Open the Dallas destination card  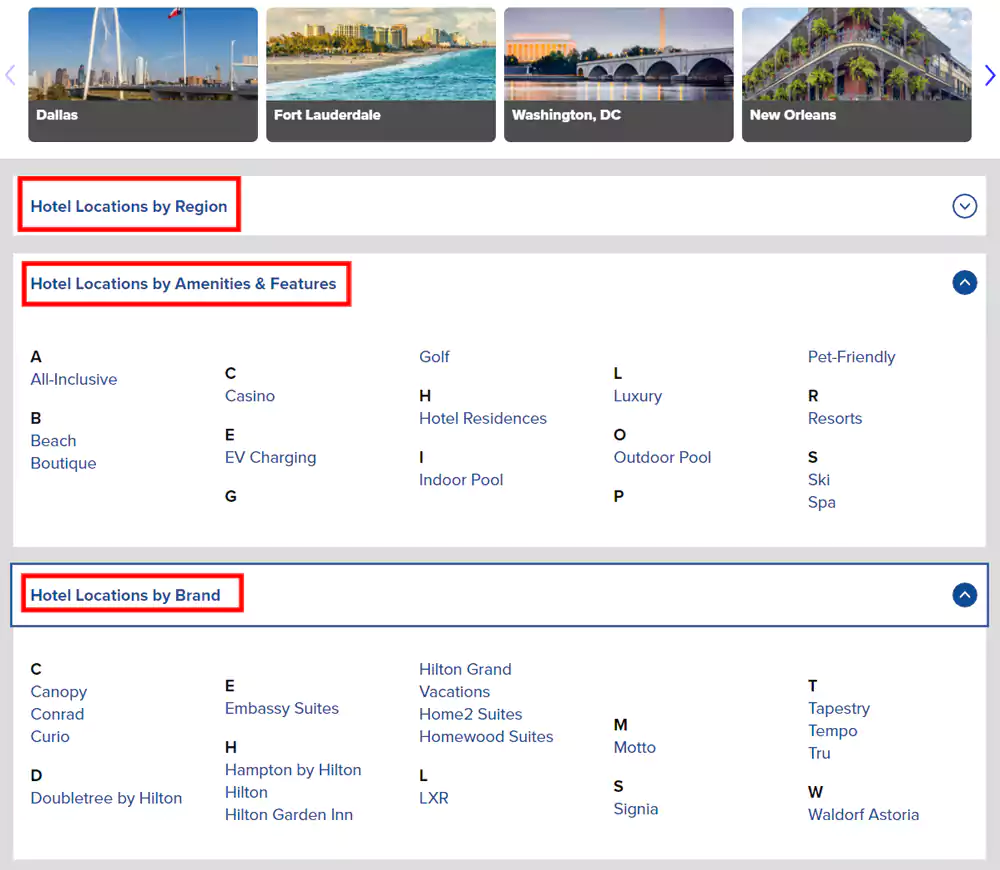143,74
